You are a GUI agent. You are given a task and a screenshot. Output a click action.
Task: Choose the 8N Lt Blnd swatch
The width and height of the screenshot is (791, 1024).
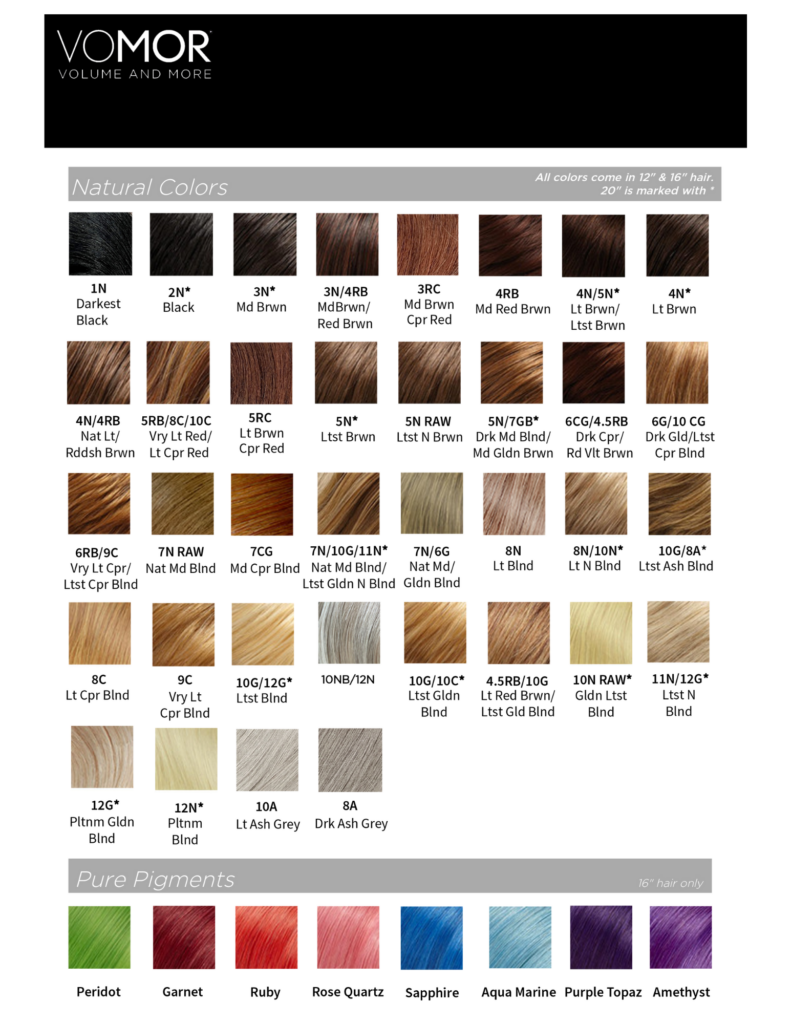pos(514,504)
